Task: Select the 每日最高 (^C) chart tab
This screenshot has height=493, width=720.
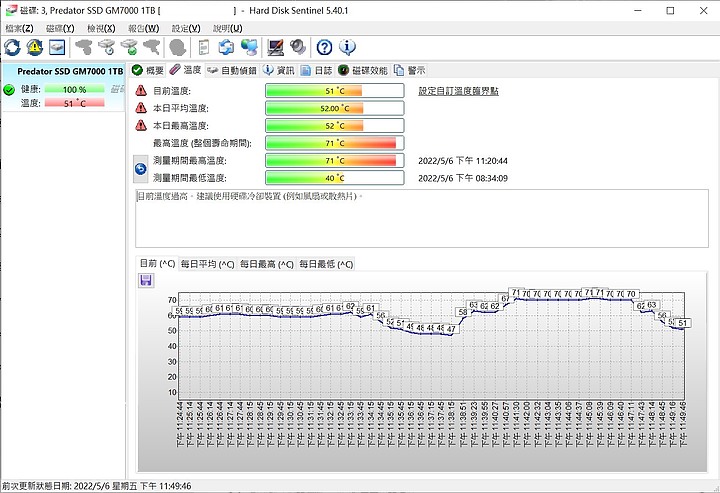Action: [267, 264]
